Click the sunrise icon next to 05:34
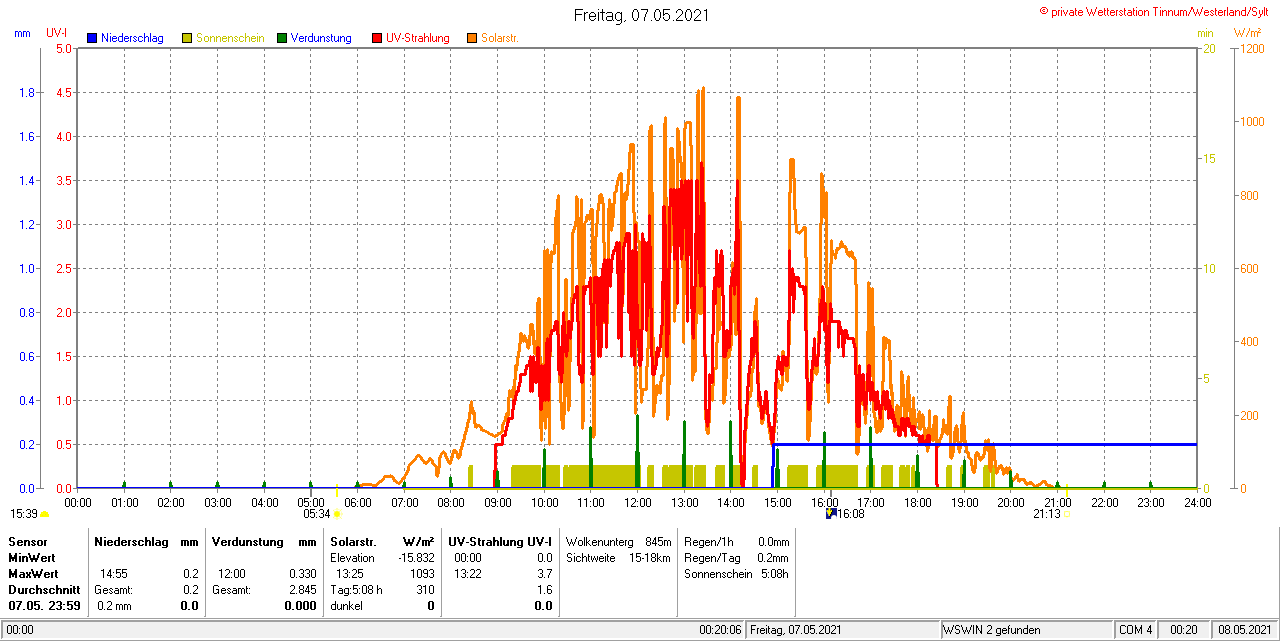 click(336, 514)
